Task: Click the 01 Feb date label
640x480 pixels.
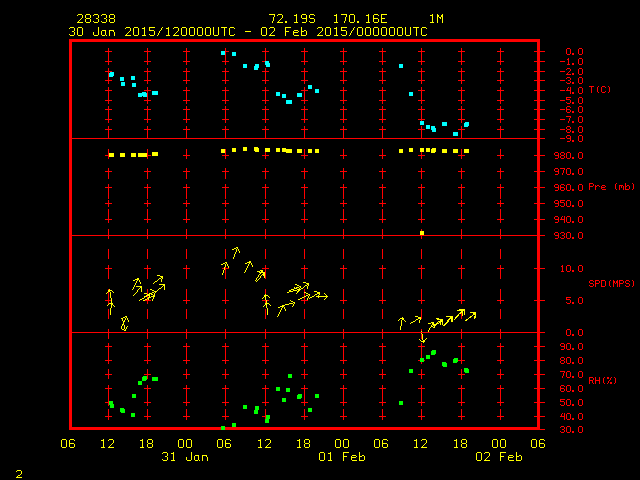Action: coord(342,457)
